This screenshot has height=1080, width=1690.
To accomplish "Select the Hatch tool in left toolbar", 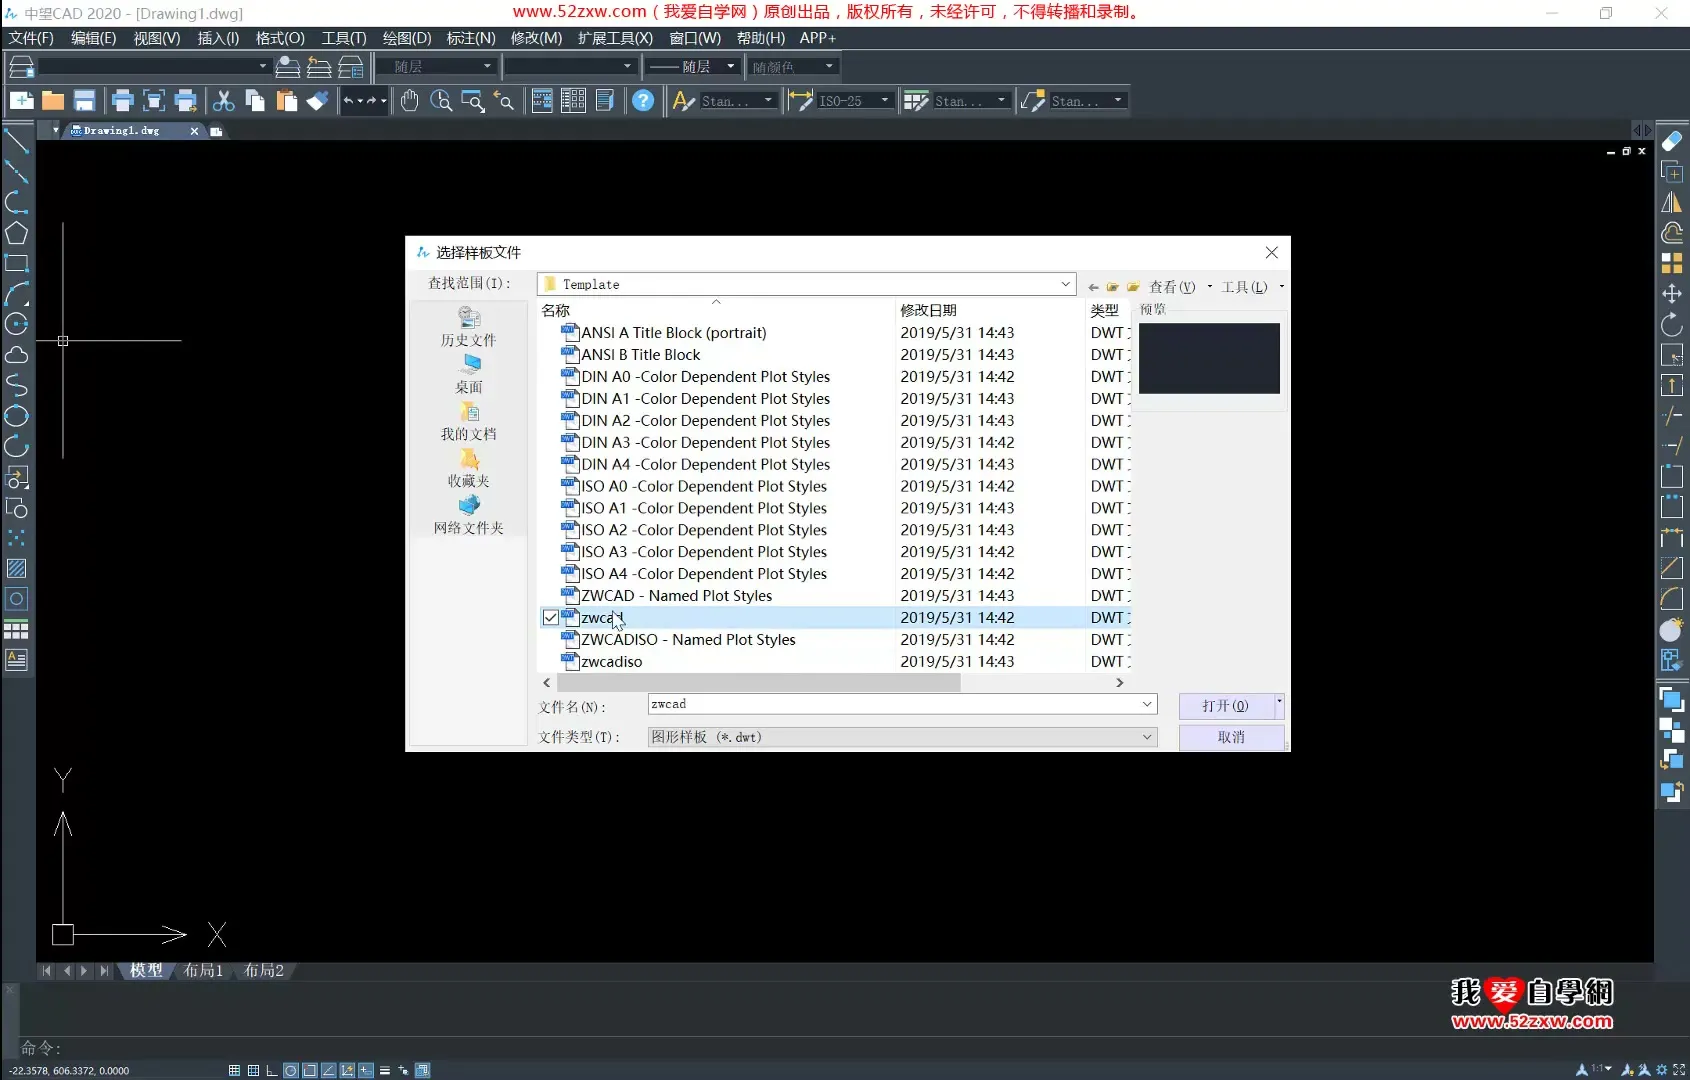I will click(x=17, y=569).
